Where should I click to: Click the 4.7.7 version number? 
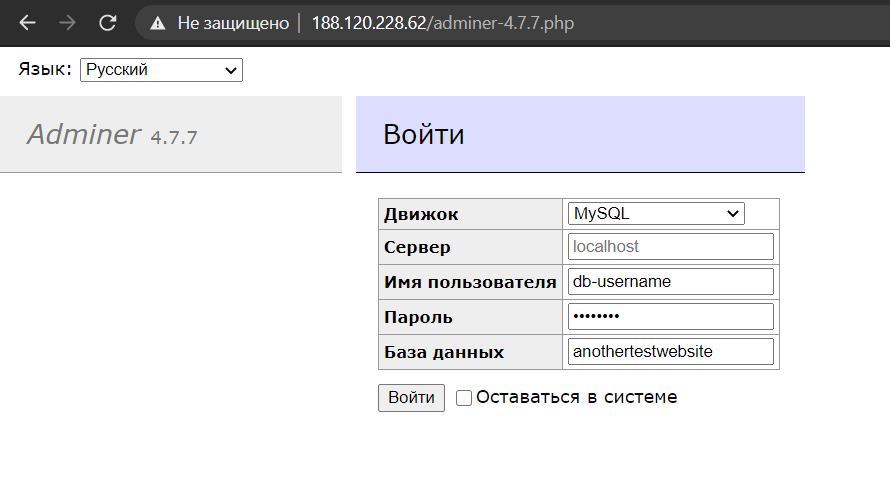tap(174, 137)
